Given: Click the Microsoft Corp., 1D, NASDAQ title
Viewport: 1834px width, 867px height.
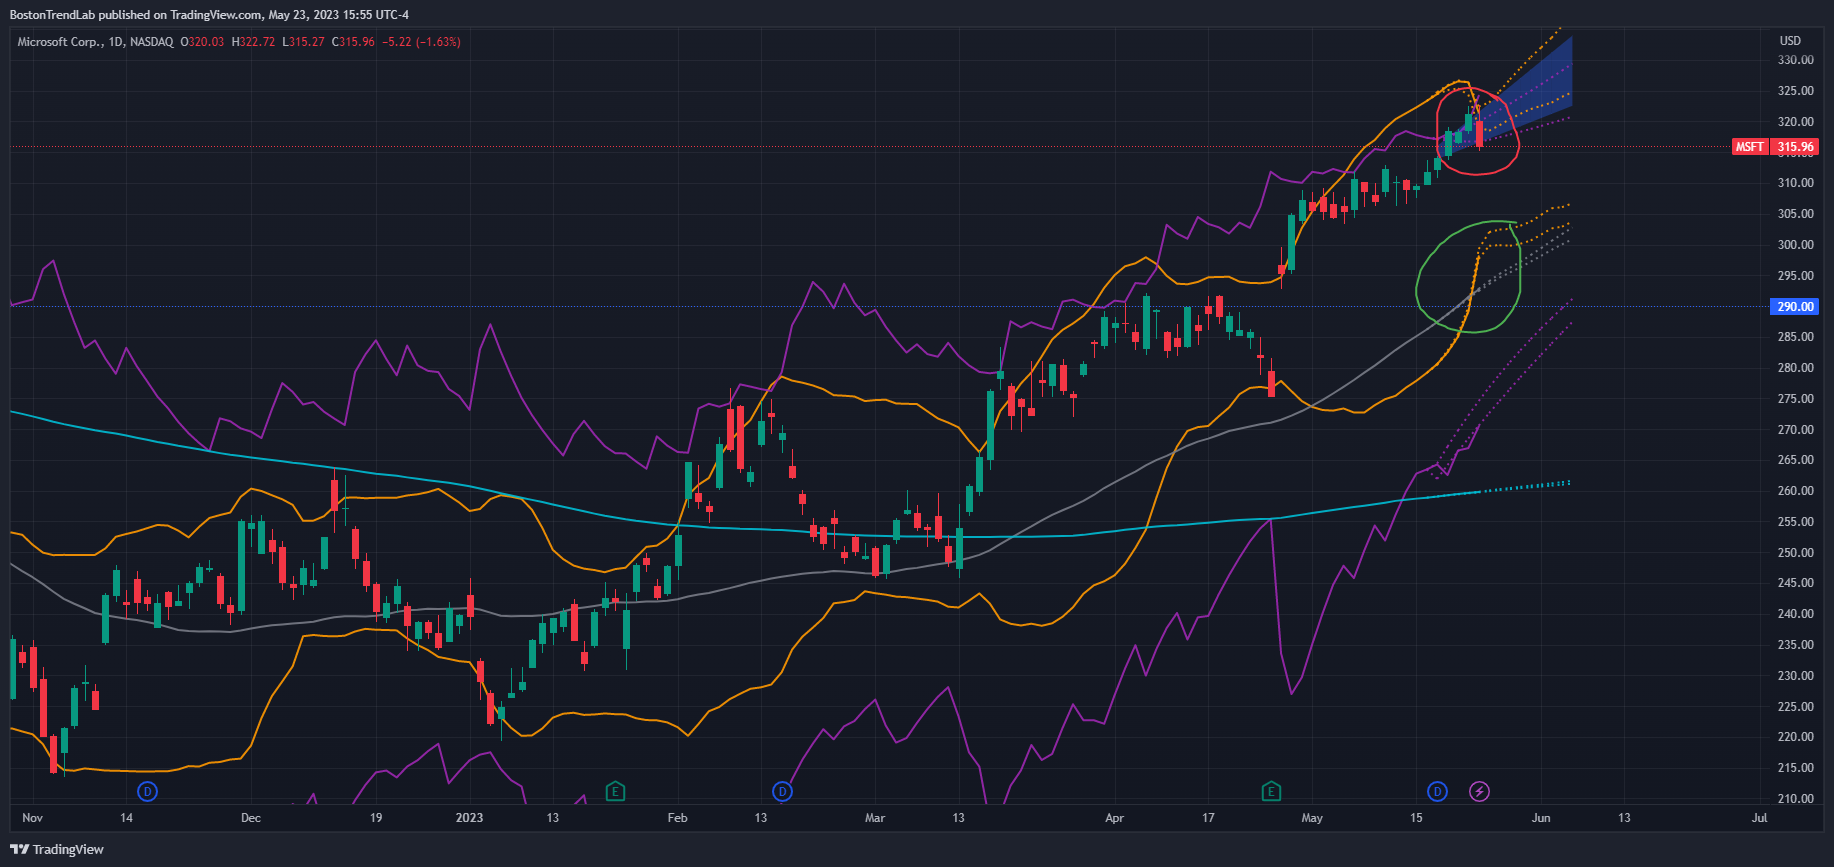Looking at the screenshot, I should tap(95, 42).
